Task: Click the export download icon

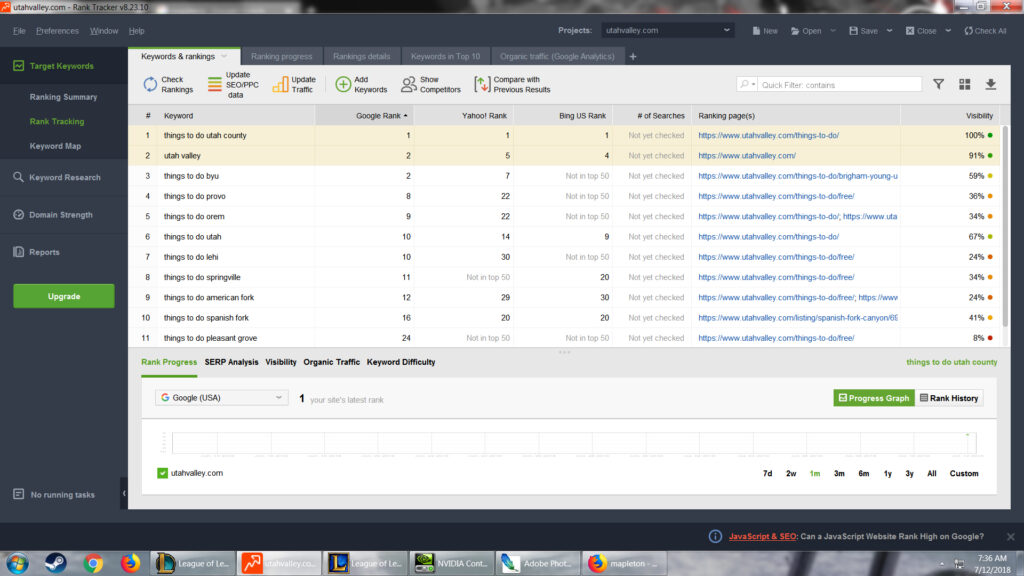Action: [991, 84]
